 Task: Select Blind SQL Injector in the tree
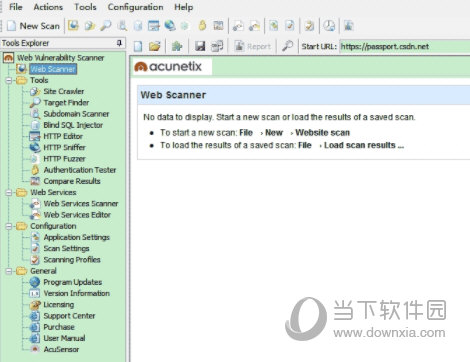click(x=73, y=125)
